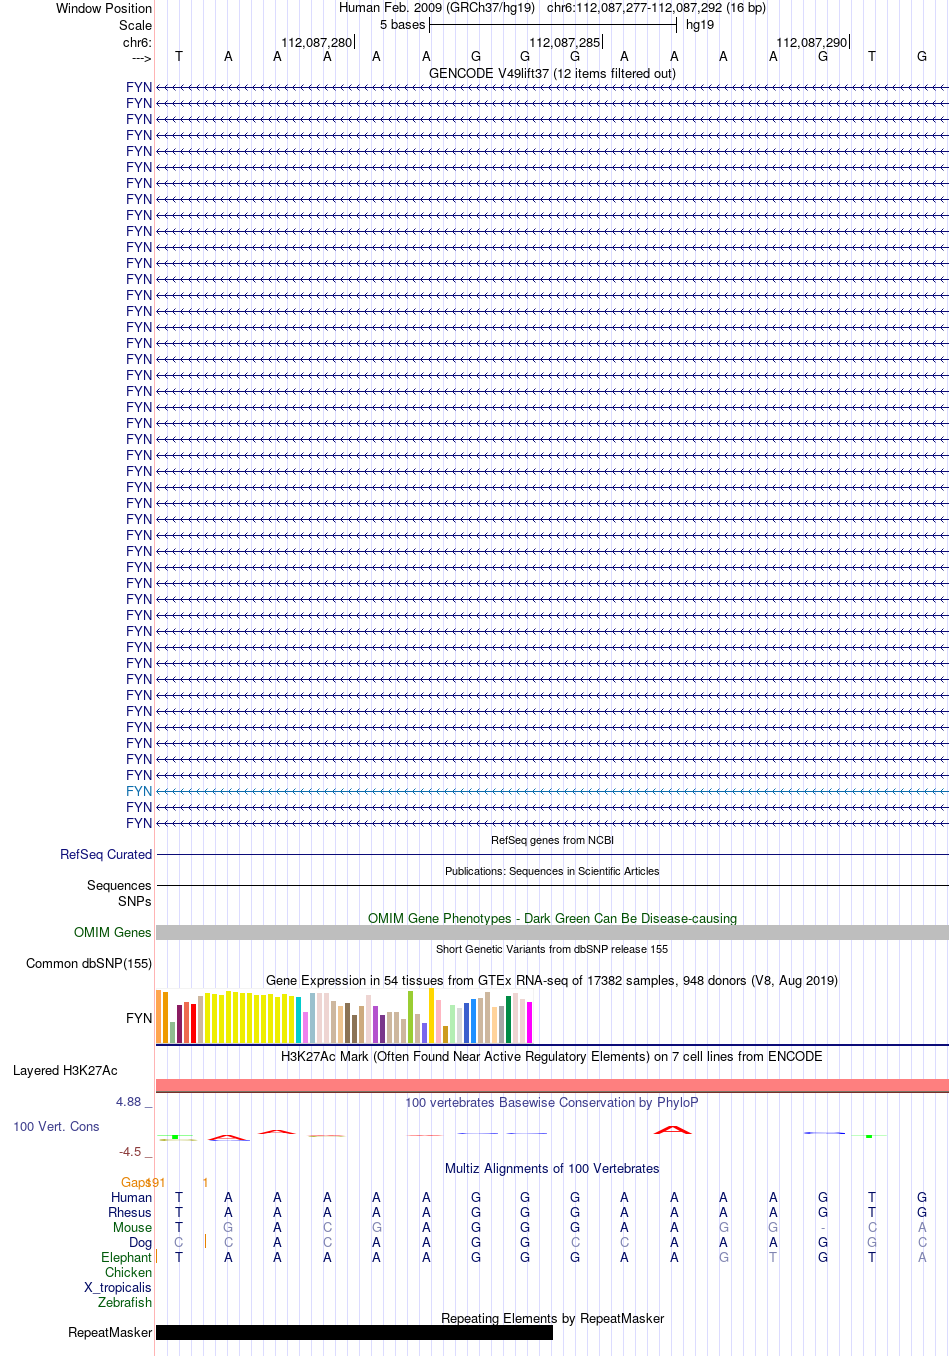950x1356 pixels.
Task: Click 'Short Genetic Variants from dbSNP release 155'
Action: 552,949
